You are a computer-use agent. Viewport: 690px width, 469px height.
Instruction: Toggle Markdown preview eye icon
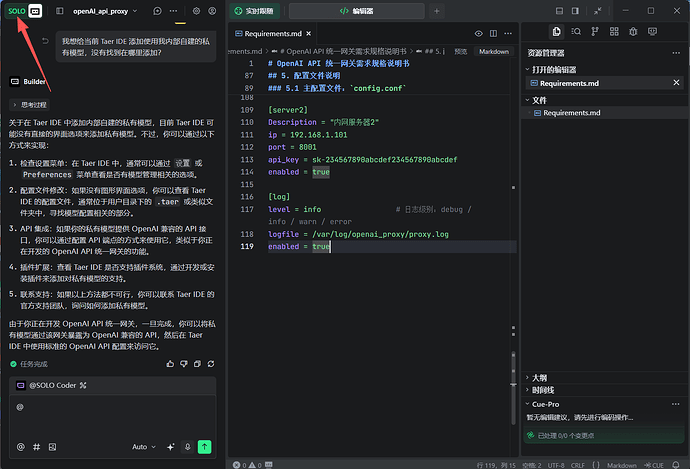click(x=479, y=33)
